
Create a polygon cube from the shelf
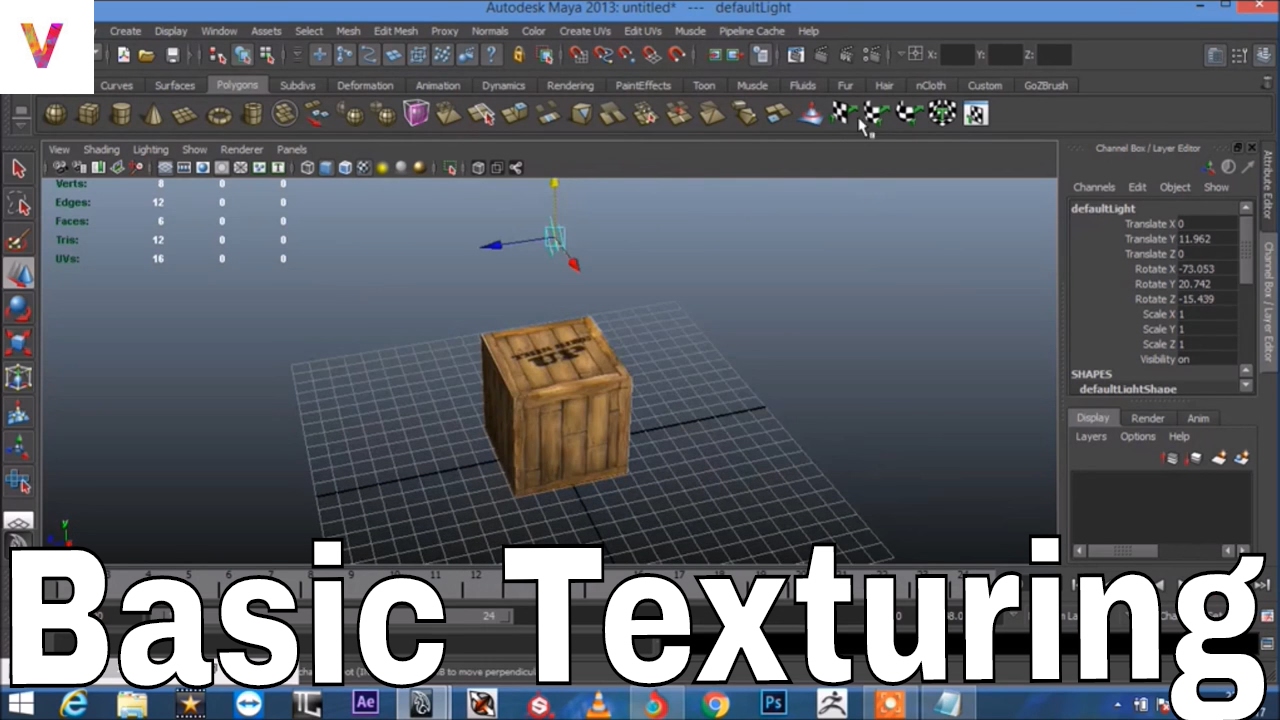[x=89, y=114]
